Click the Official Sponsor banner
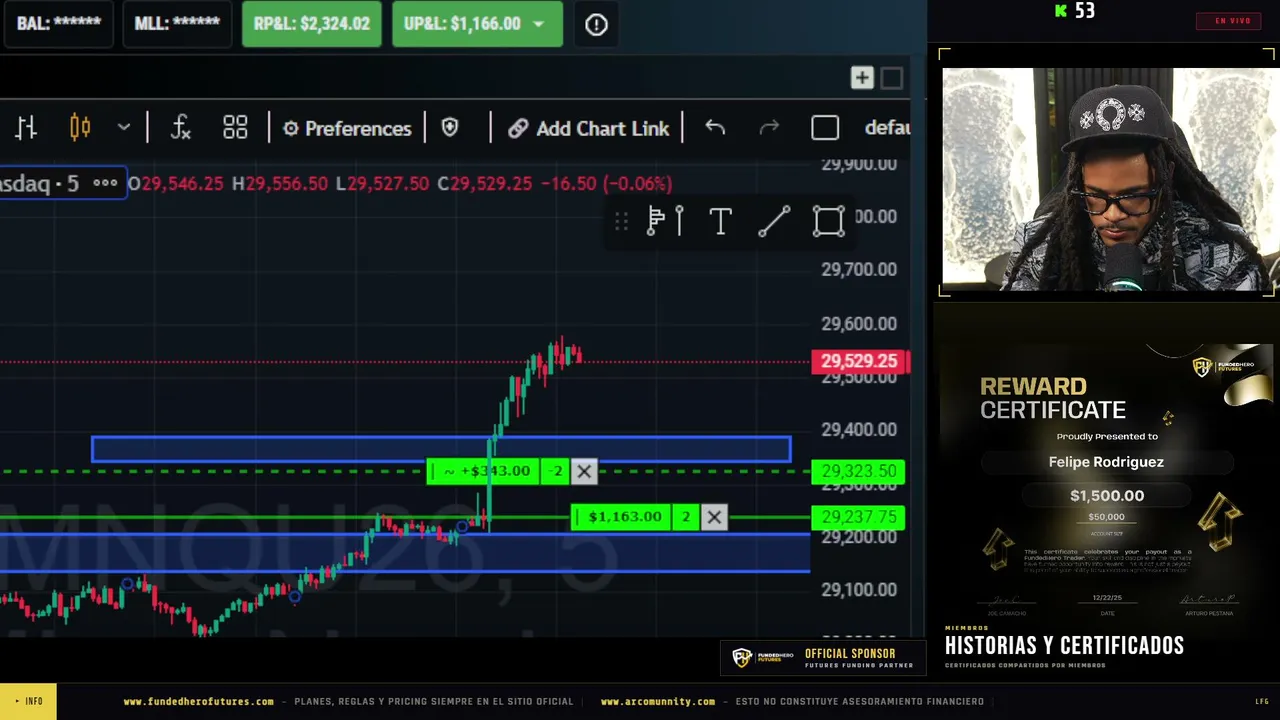 pos(822,657)
